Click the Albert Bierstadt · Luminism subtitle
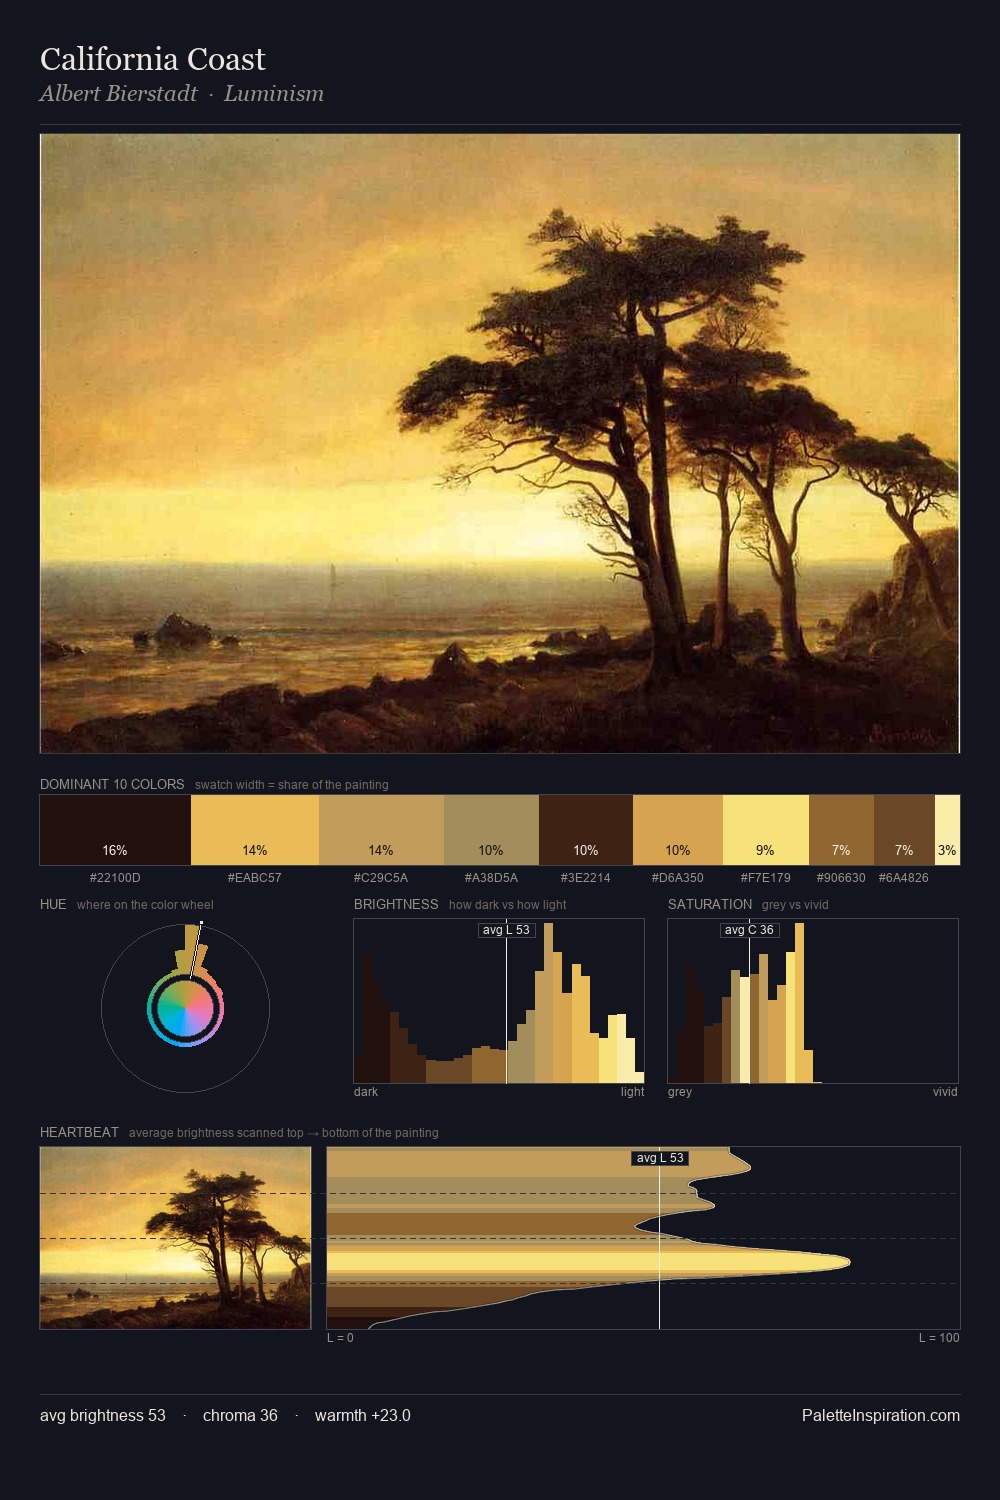 182,94
